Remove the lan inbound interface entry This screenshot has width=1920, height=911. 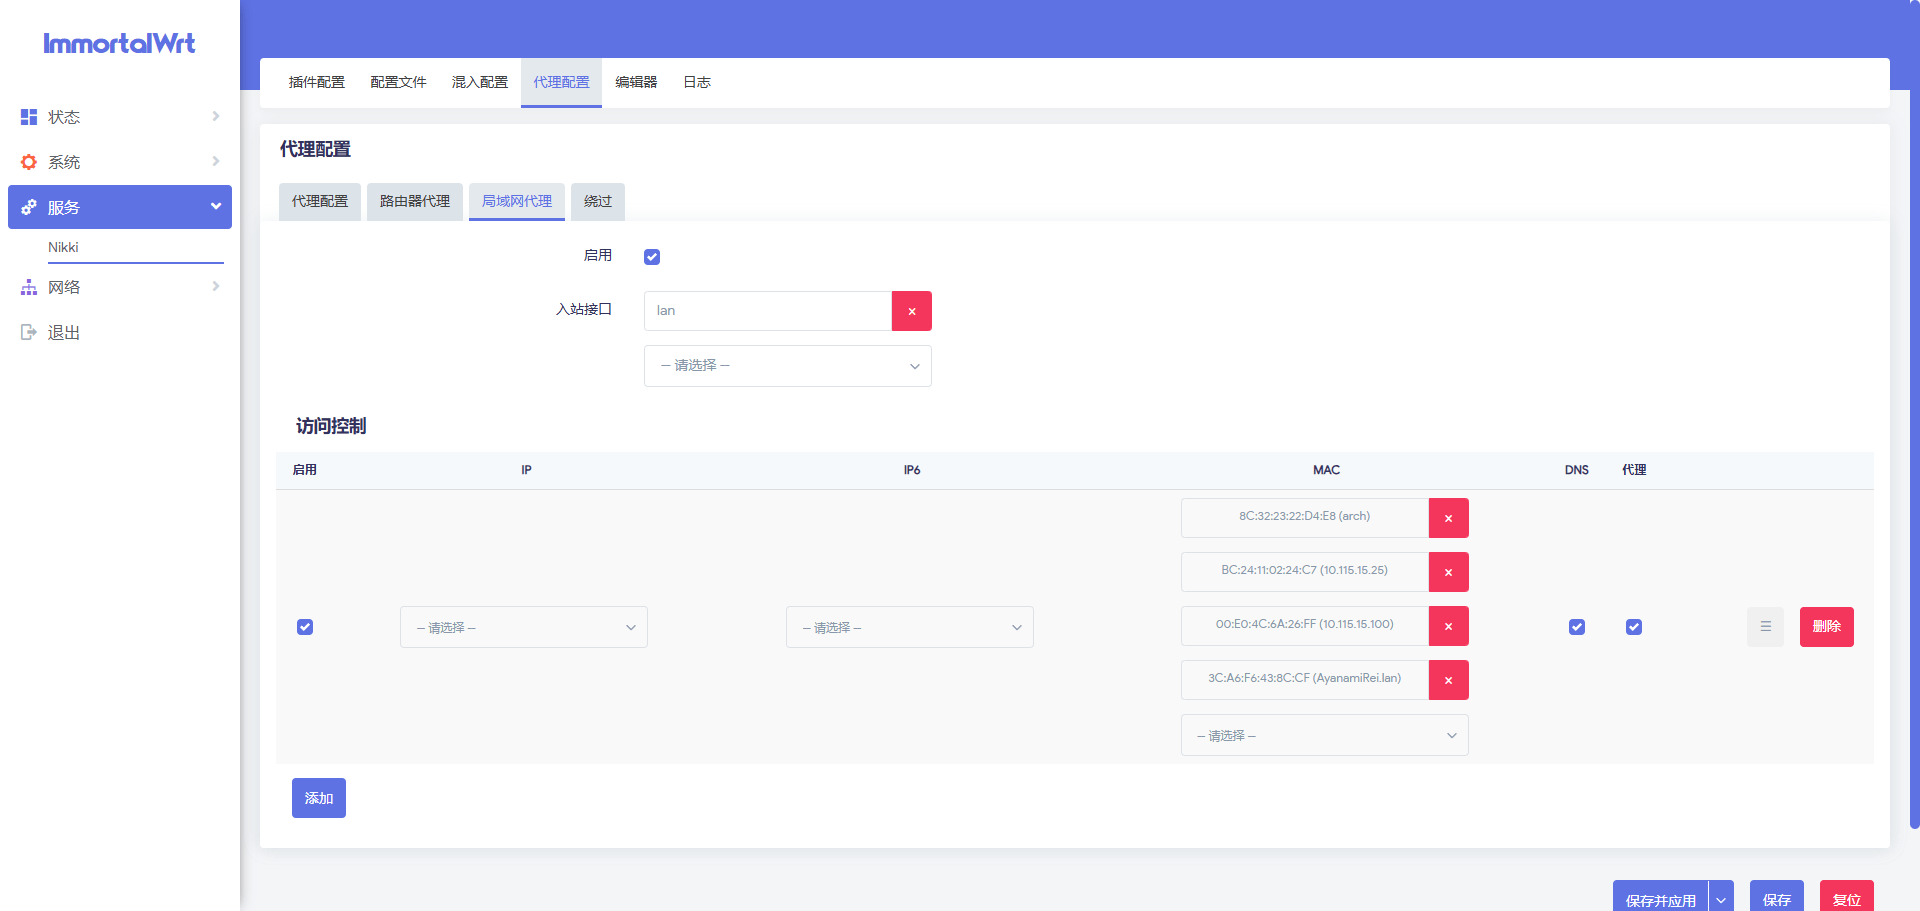(x=912, y=311)
